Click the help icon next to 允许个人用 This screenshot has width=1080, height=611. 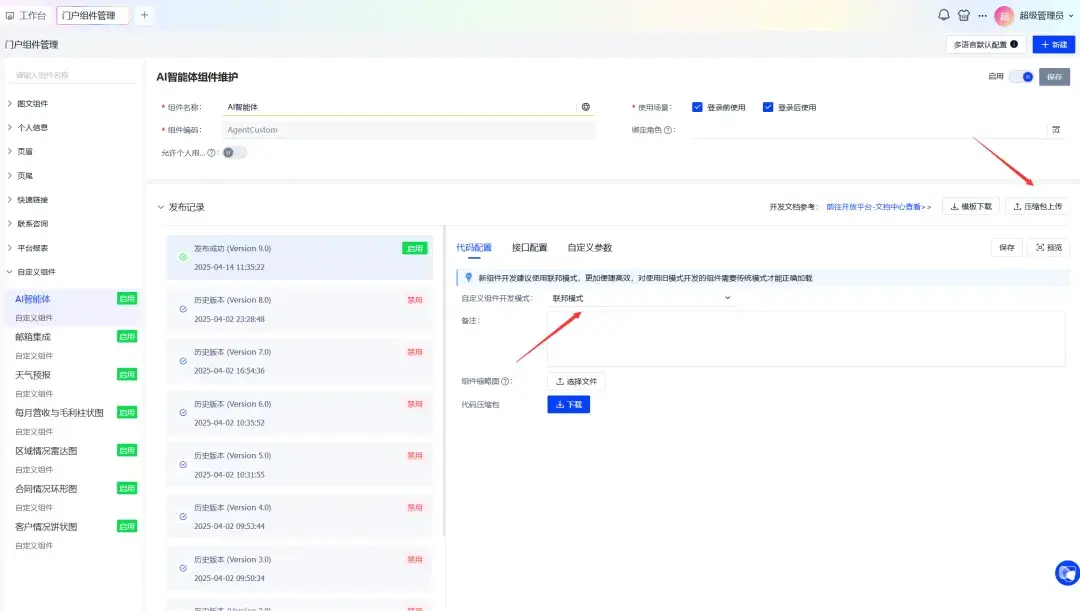pos(211,153)
